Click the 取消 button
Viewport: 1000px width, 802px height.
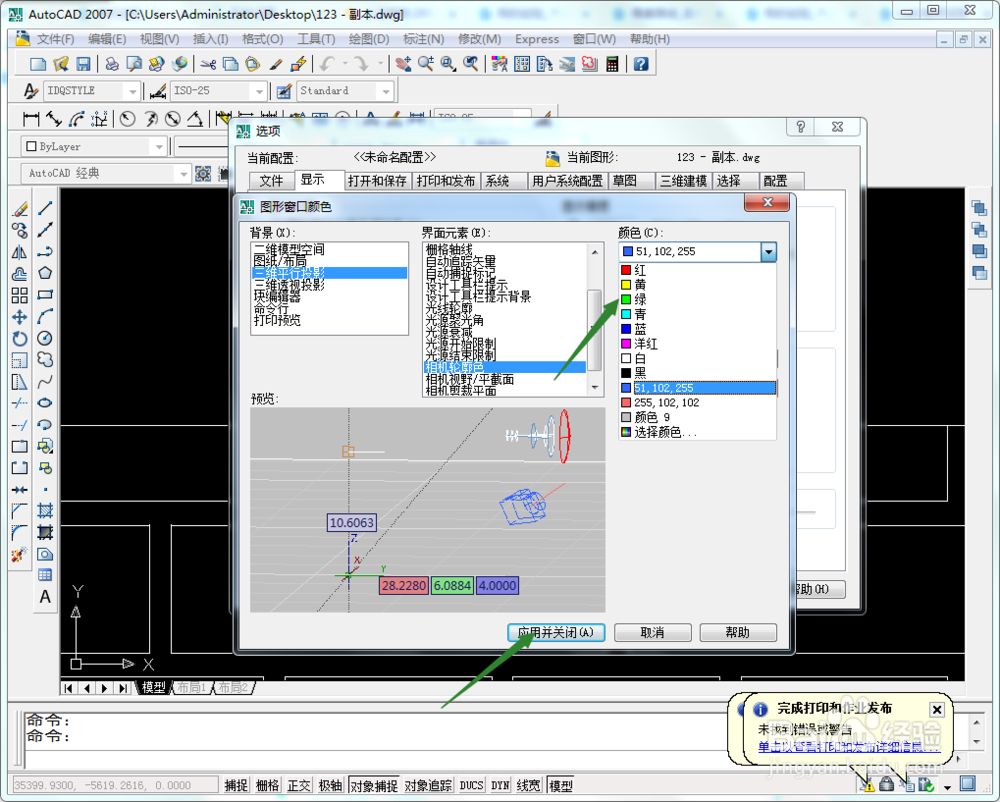tap(652, 632)
